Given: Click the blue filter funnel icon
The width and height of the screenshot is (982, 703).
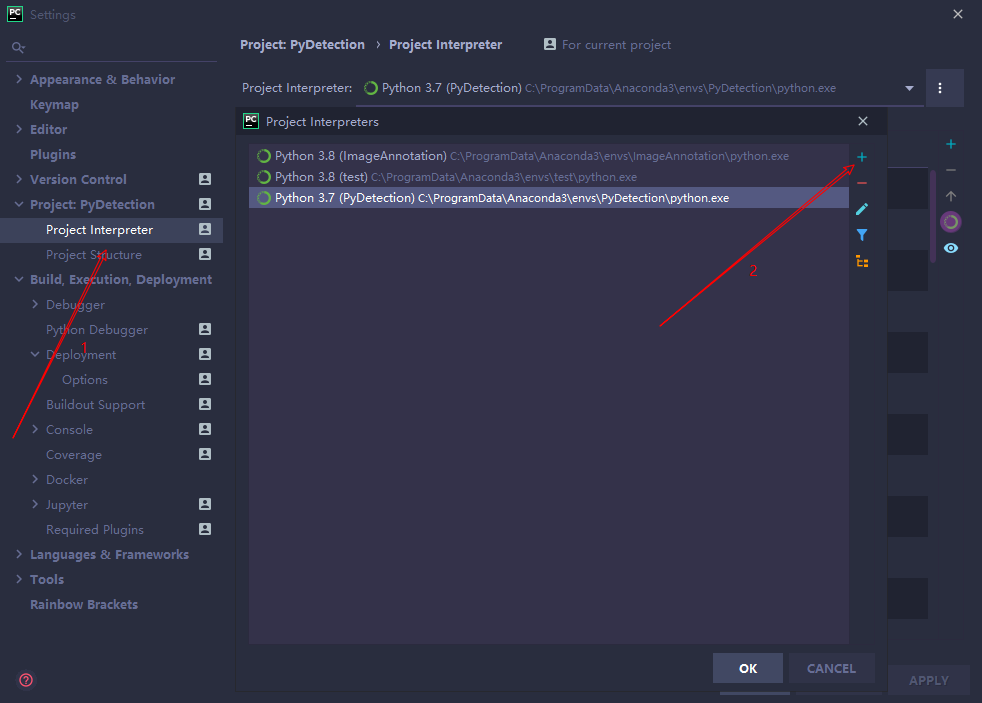Looking at the screenshot, I should [x=862, y=235].
